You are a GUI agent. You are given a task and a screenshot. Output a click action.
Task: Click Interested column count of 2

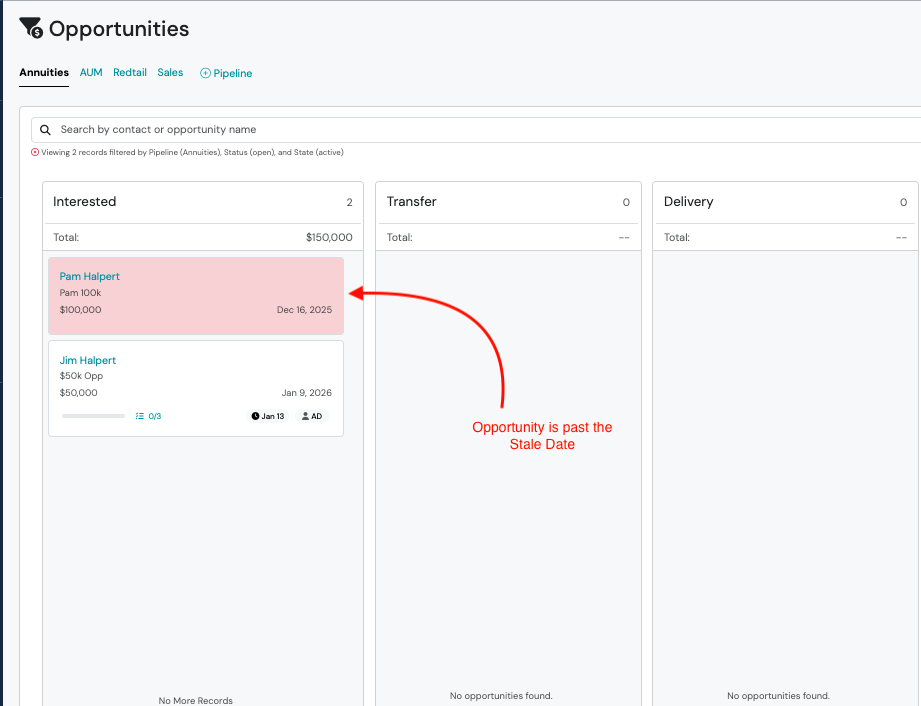click(x=349, y=202)
